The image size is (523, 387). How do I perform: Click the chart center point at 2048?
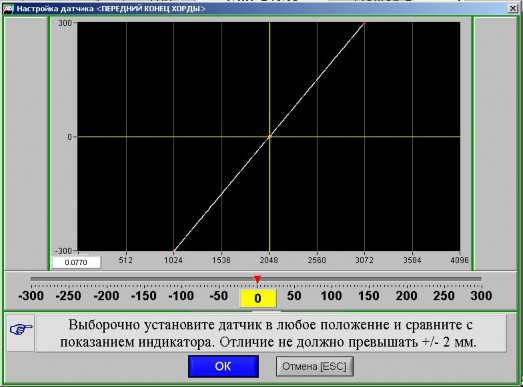pos(270,137)
